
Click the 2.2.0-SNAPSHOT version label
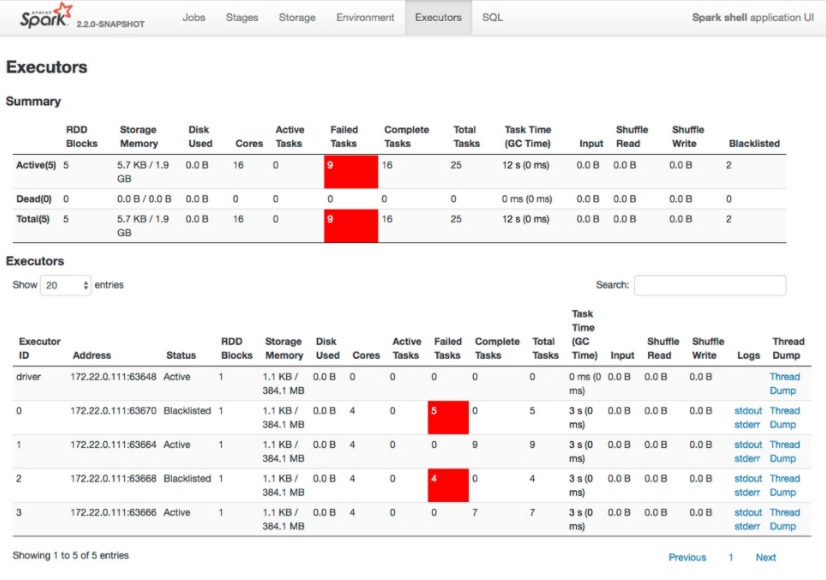pos(111,24)
